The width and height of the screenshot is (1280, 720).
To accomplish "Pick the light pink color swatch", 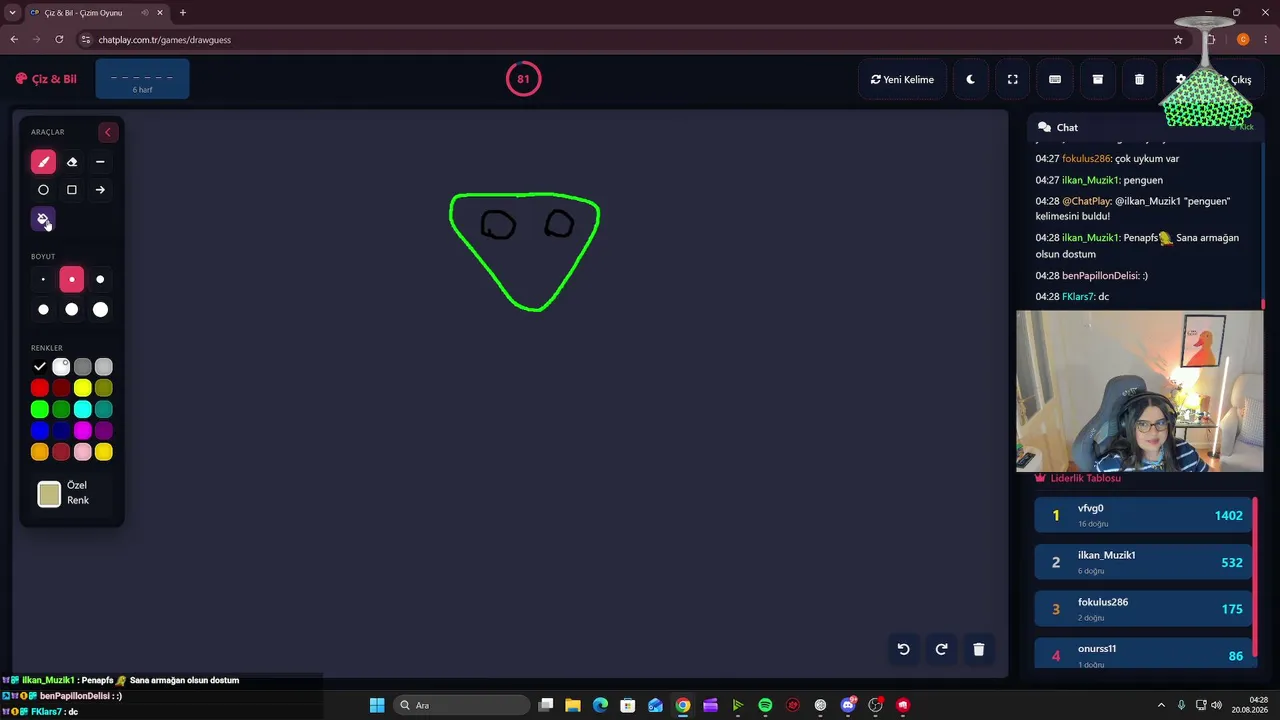I will pos(83,452).
